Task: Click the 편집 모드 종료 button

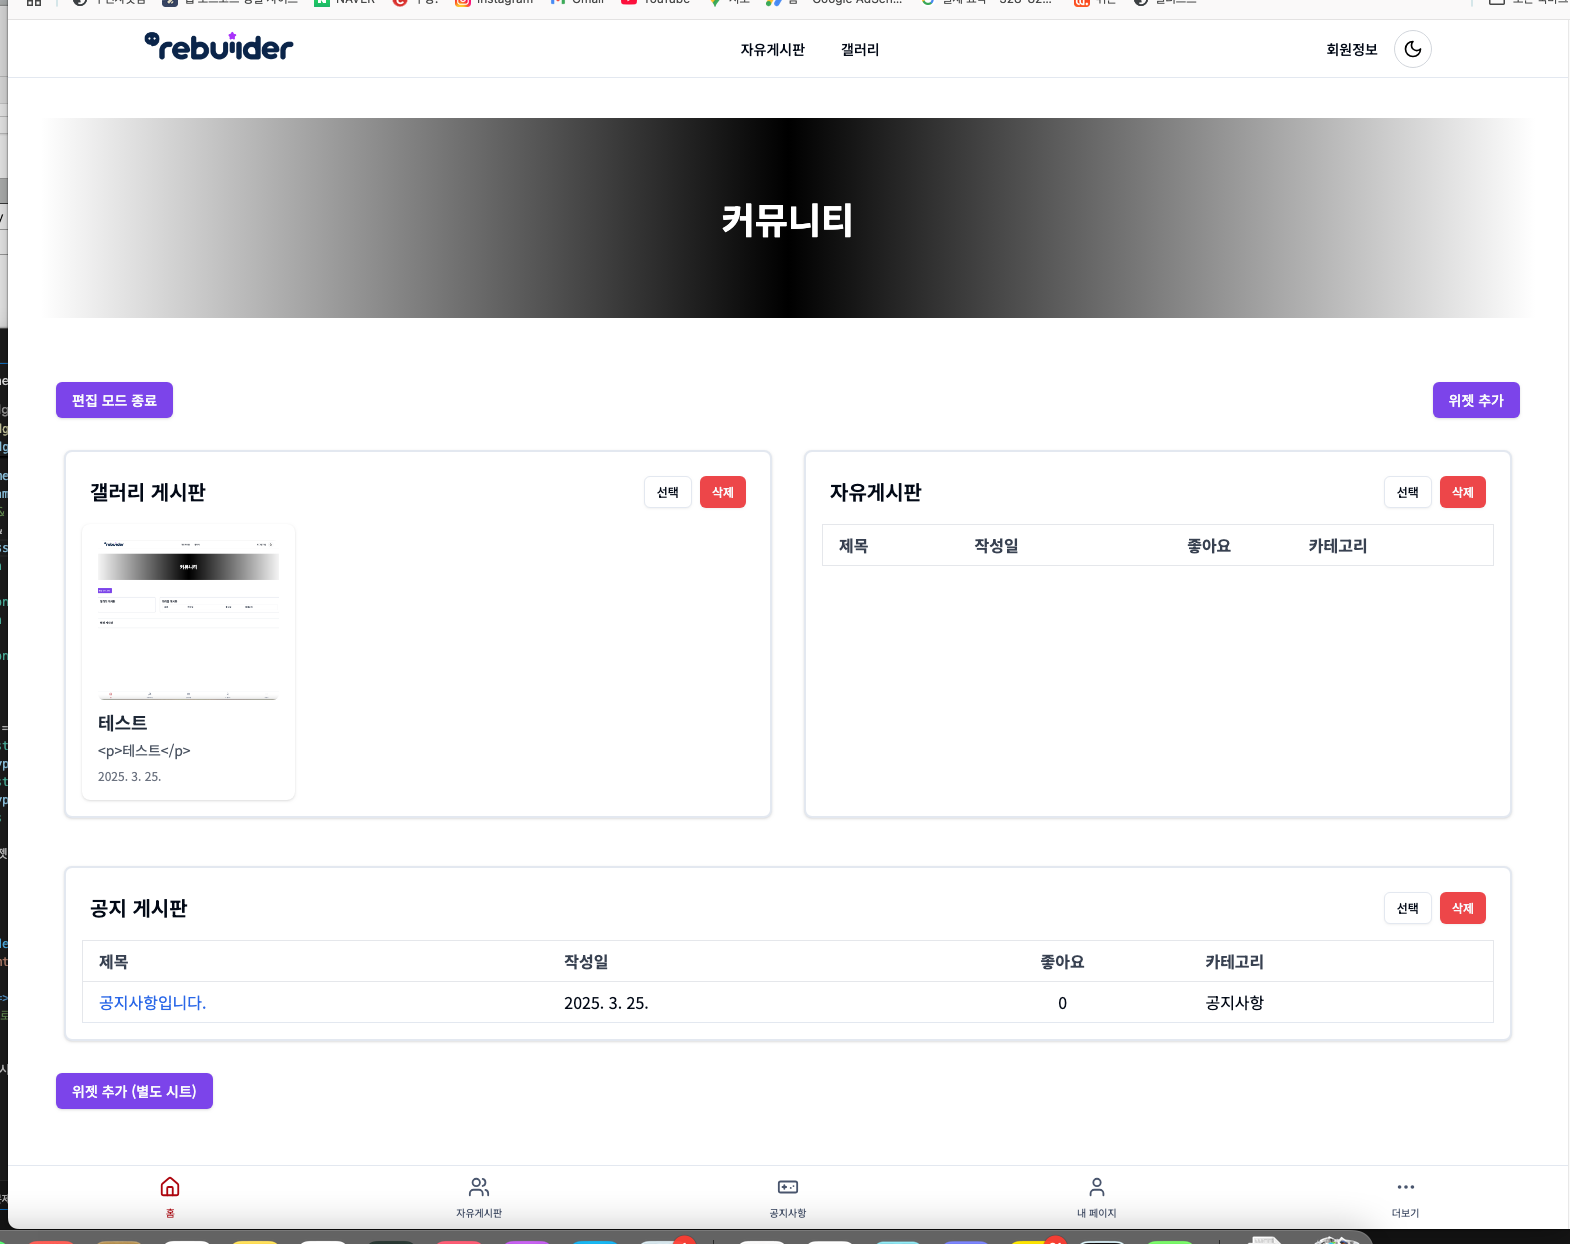Action: coord(114,400)
